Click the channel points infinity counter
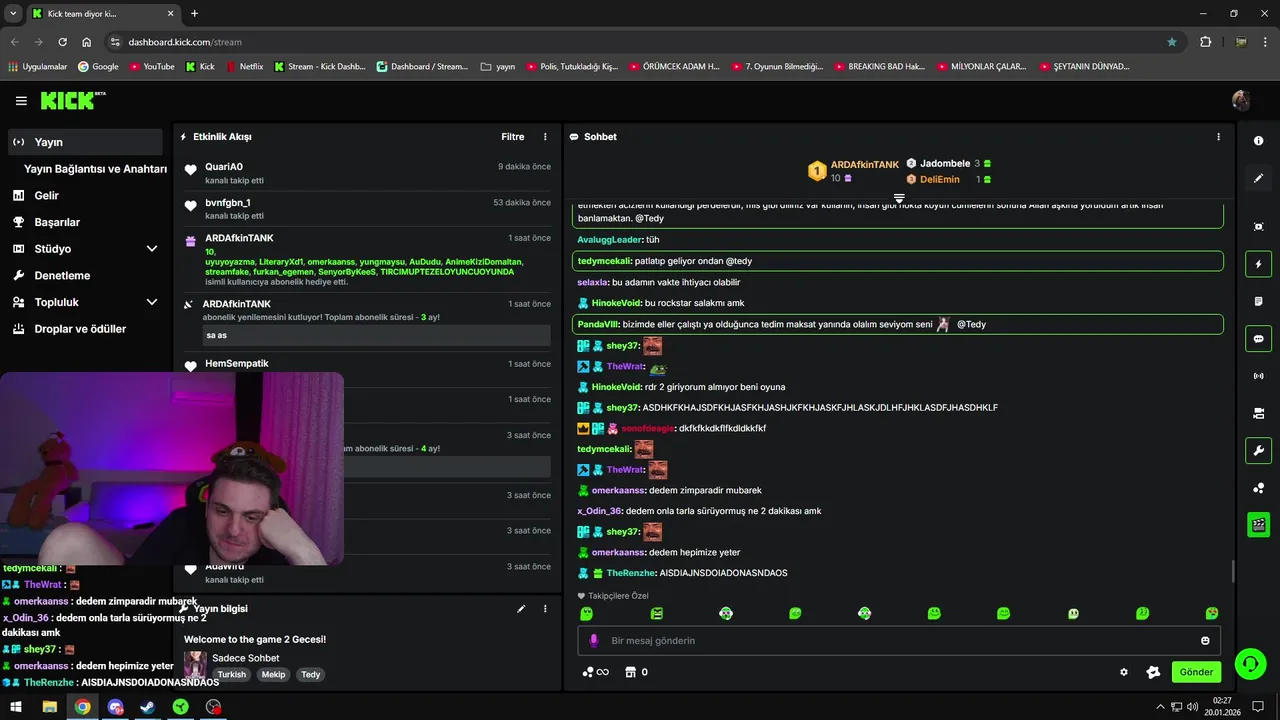Screen dimensions: 1280x720 click(596, 672)
